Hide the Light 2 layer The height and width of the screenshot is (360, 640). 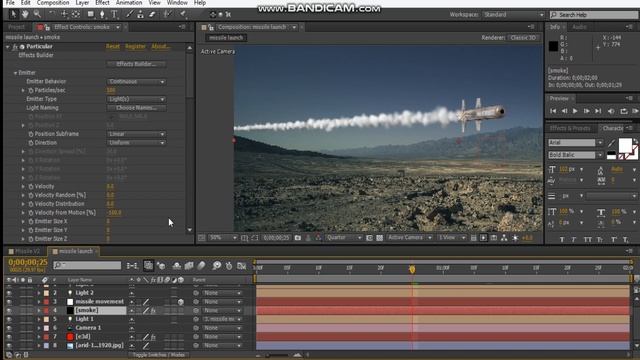tap(9, 293)
